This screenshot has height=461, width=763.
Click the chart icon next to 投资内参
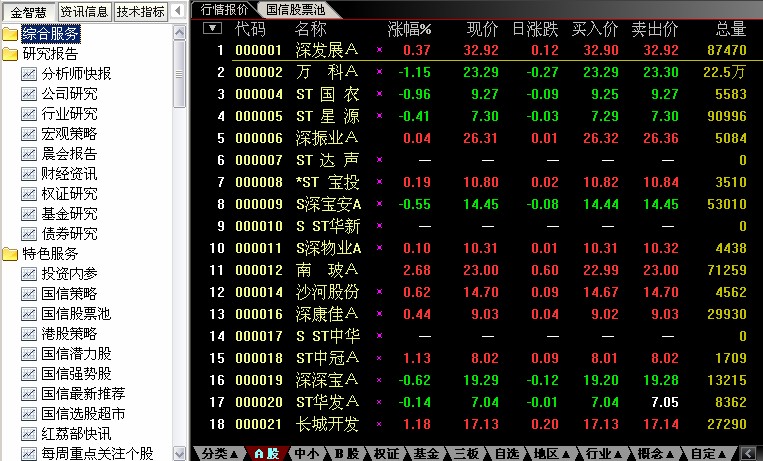[28, 274]
